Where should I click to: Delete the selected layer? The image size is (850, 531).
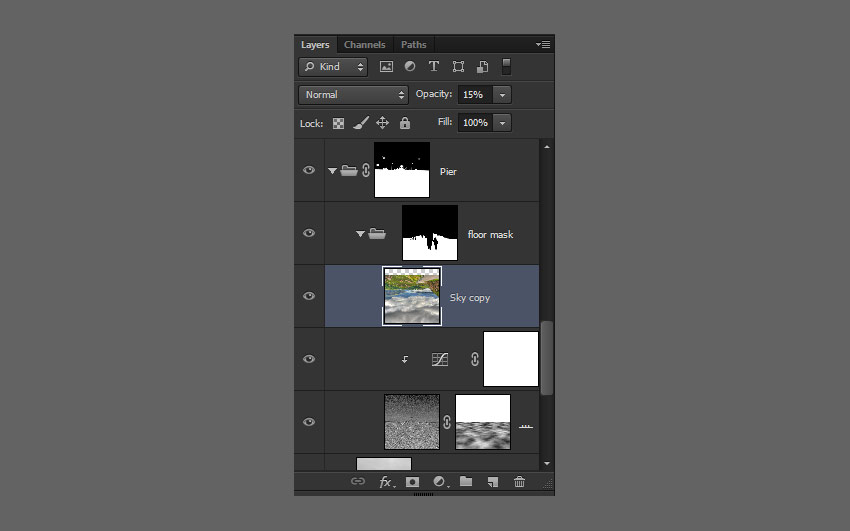point(519,481)
